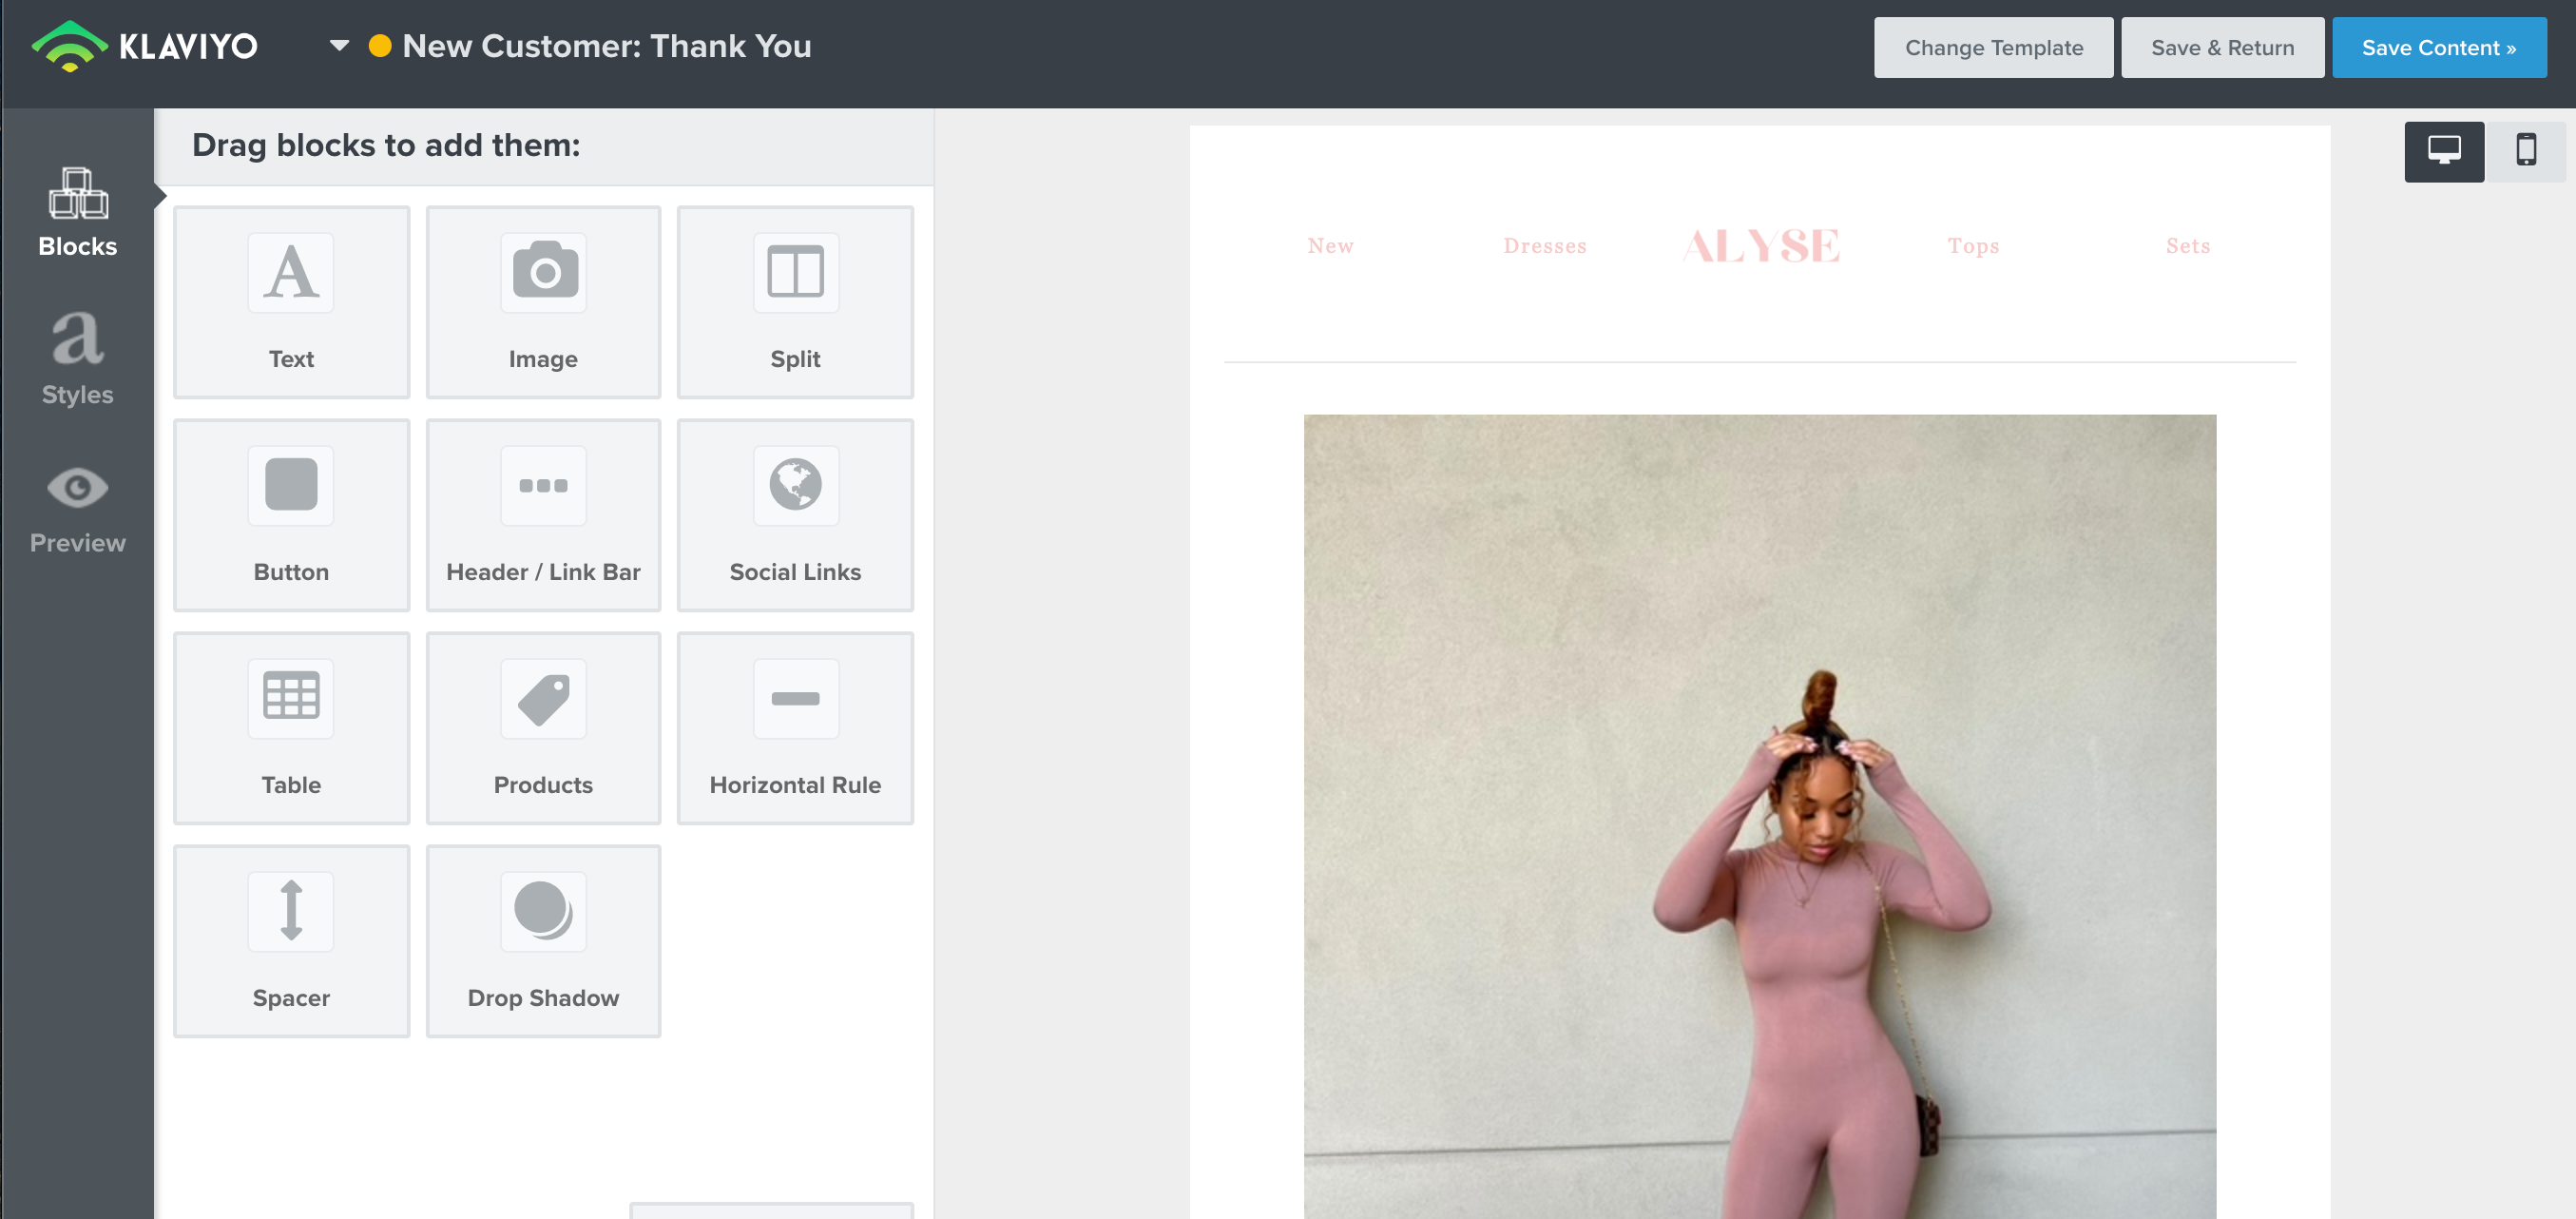
Task: Select the Header / Link Bar block
Action: (544, 515)
